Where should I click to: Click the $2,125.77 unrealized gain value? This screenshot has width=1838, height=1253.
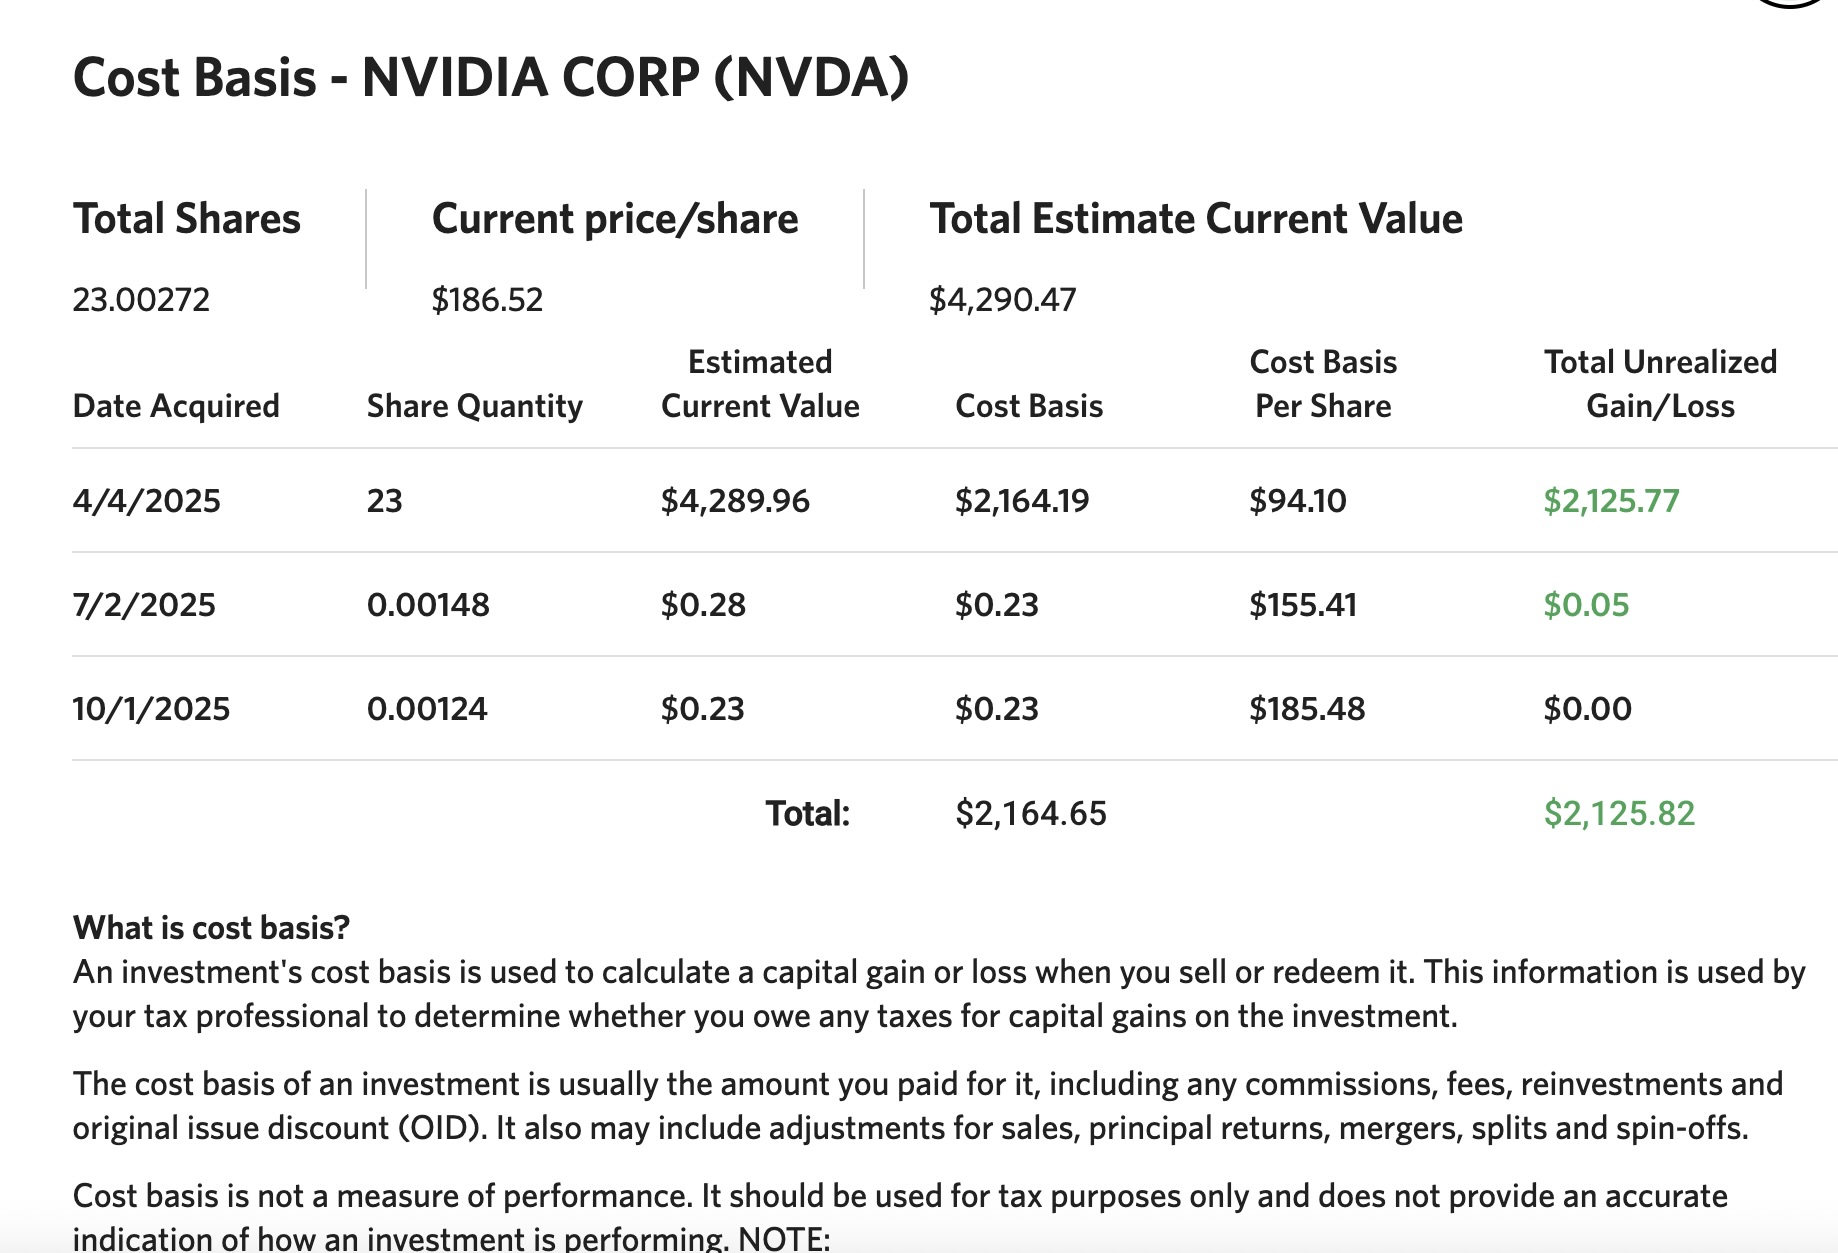click(1610, 500)
